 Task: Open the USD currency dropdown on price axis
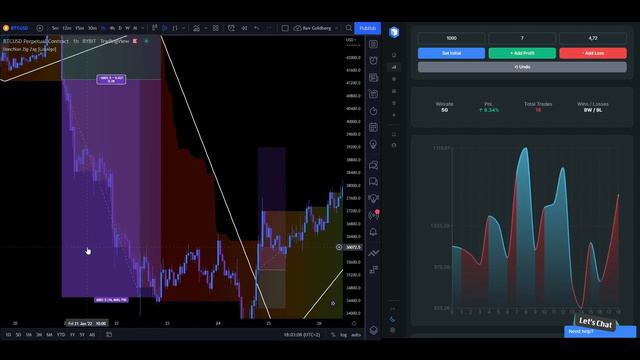point(351,40)
